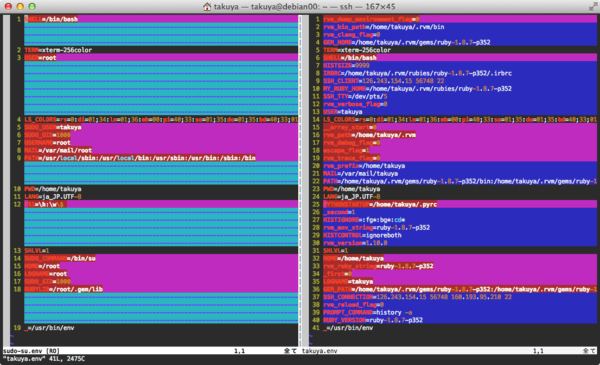600x365 pixels.
Task: Select the GEM_HOME line
Action: click(407, 42)
